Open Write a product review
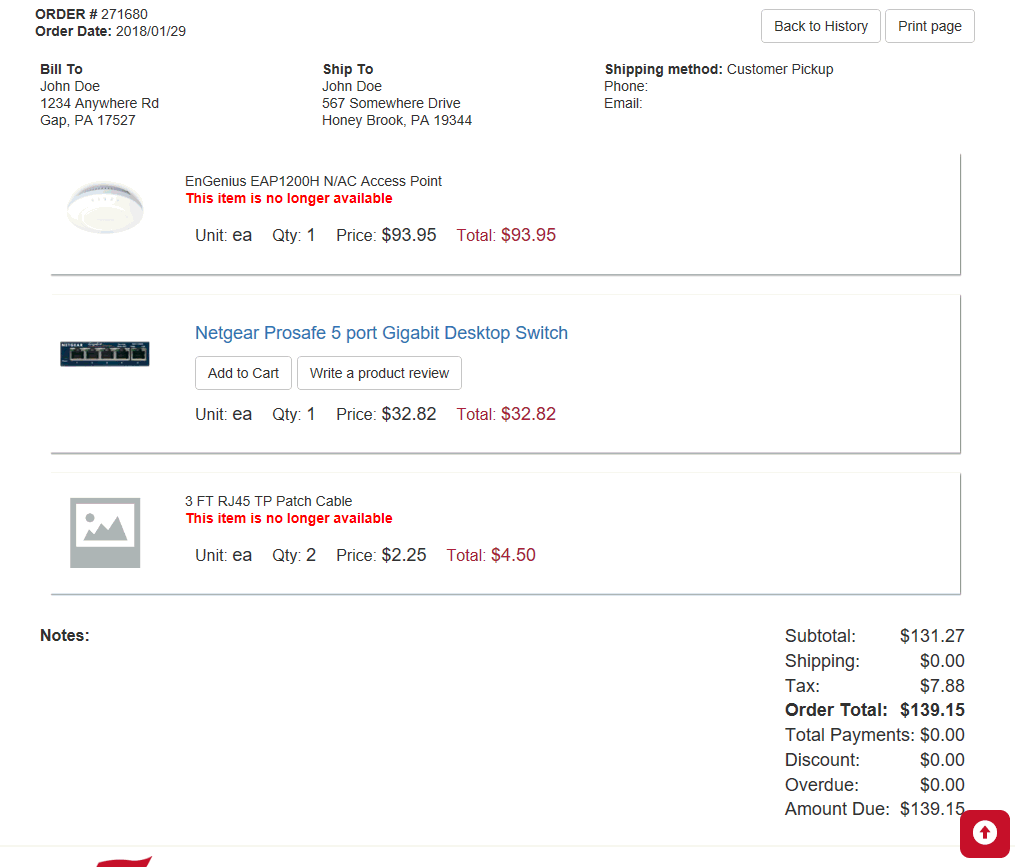1015x867 pixels. [379, 373]
